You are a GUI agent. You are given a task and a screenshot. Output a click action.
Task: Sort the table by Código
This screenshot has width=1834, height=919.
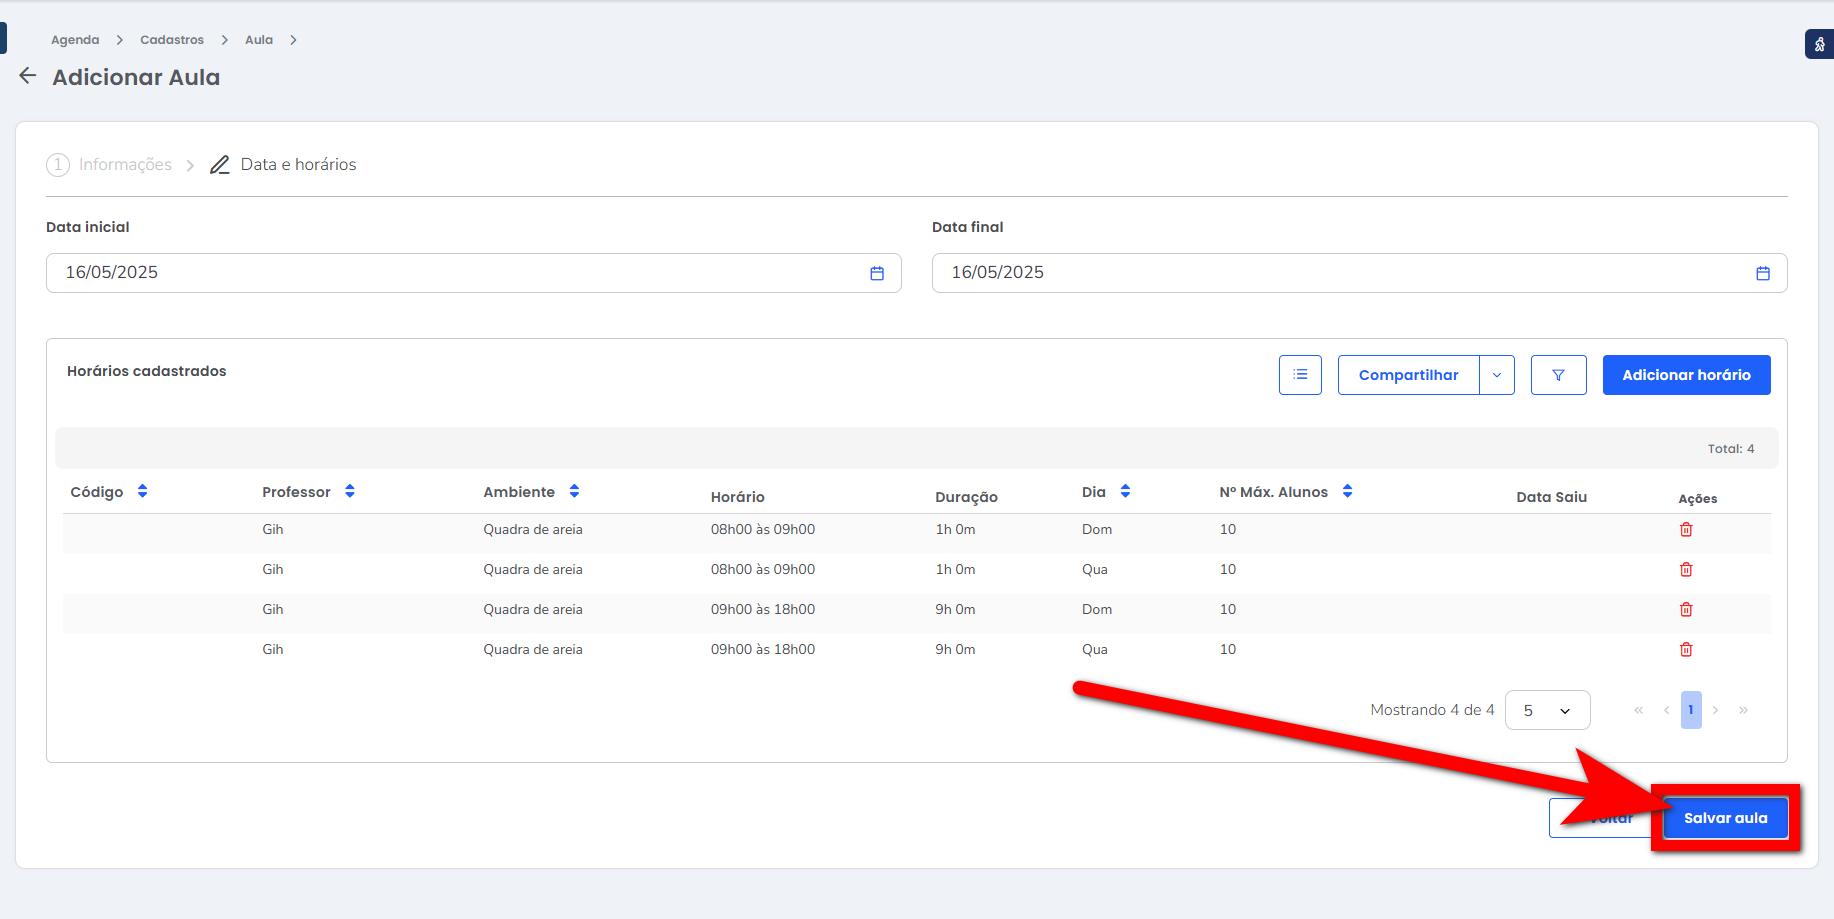click(x=142, y=491)
